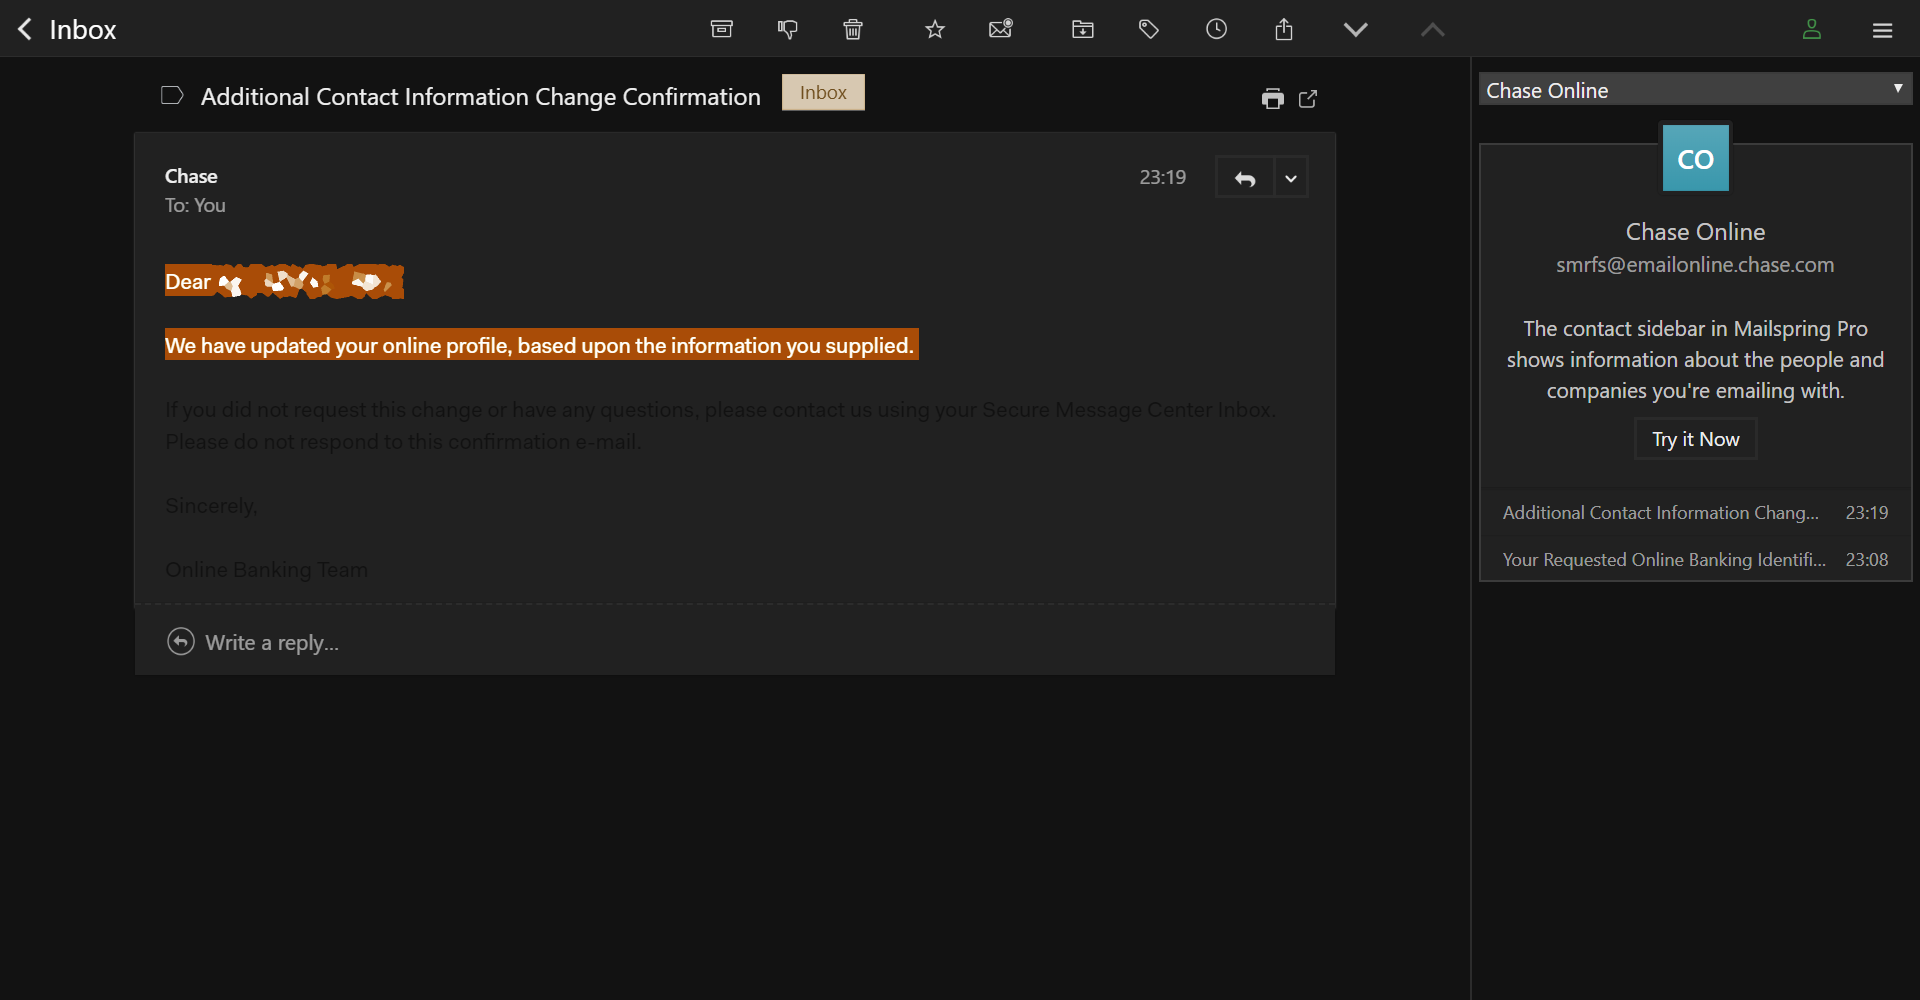The width and height of the screenshot is (1920, 1000).
Task: Apply a label using the tag icon
Action: (x=1149, y=29)
